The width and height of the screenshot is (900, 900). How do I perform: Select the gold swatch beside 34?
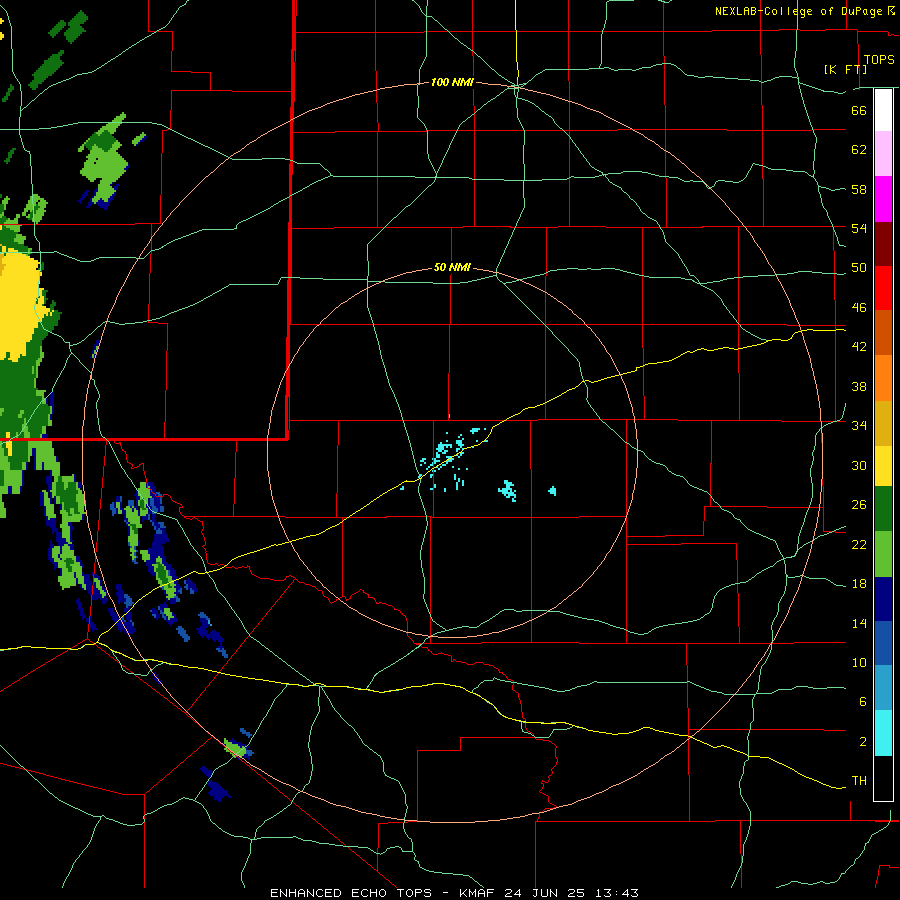883,423
